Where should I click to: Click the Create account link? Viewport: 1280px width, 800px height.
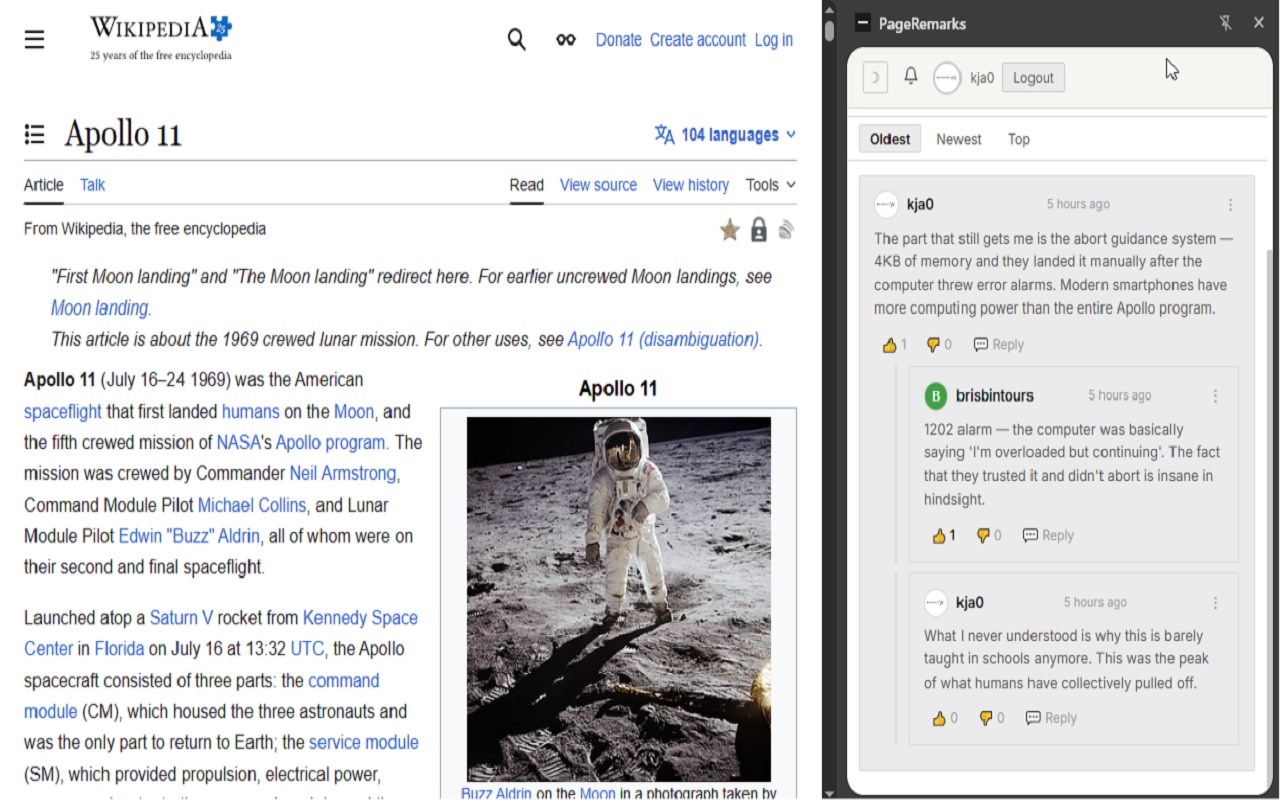tap(698, 40)
